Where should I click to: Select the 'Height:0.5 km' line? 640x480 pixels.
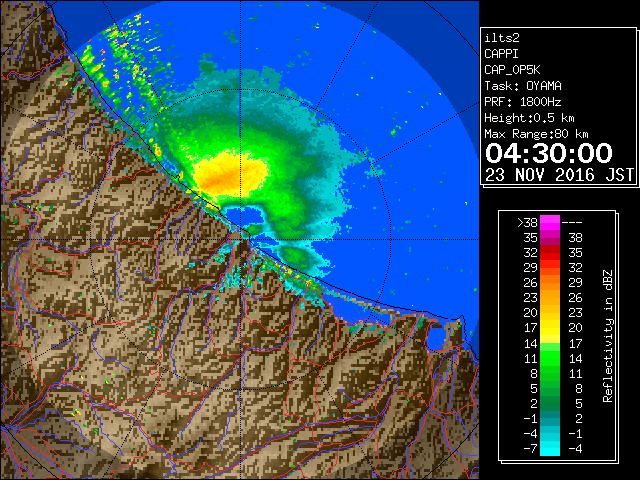[x=529, y=118]
